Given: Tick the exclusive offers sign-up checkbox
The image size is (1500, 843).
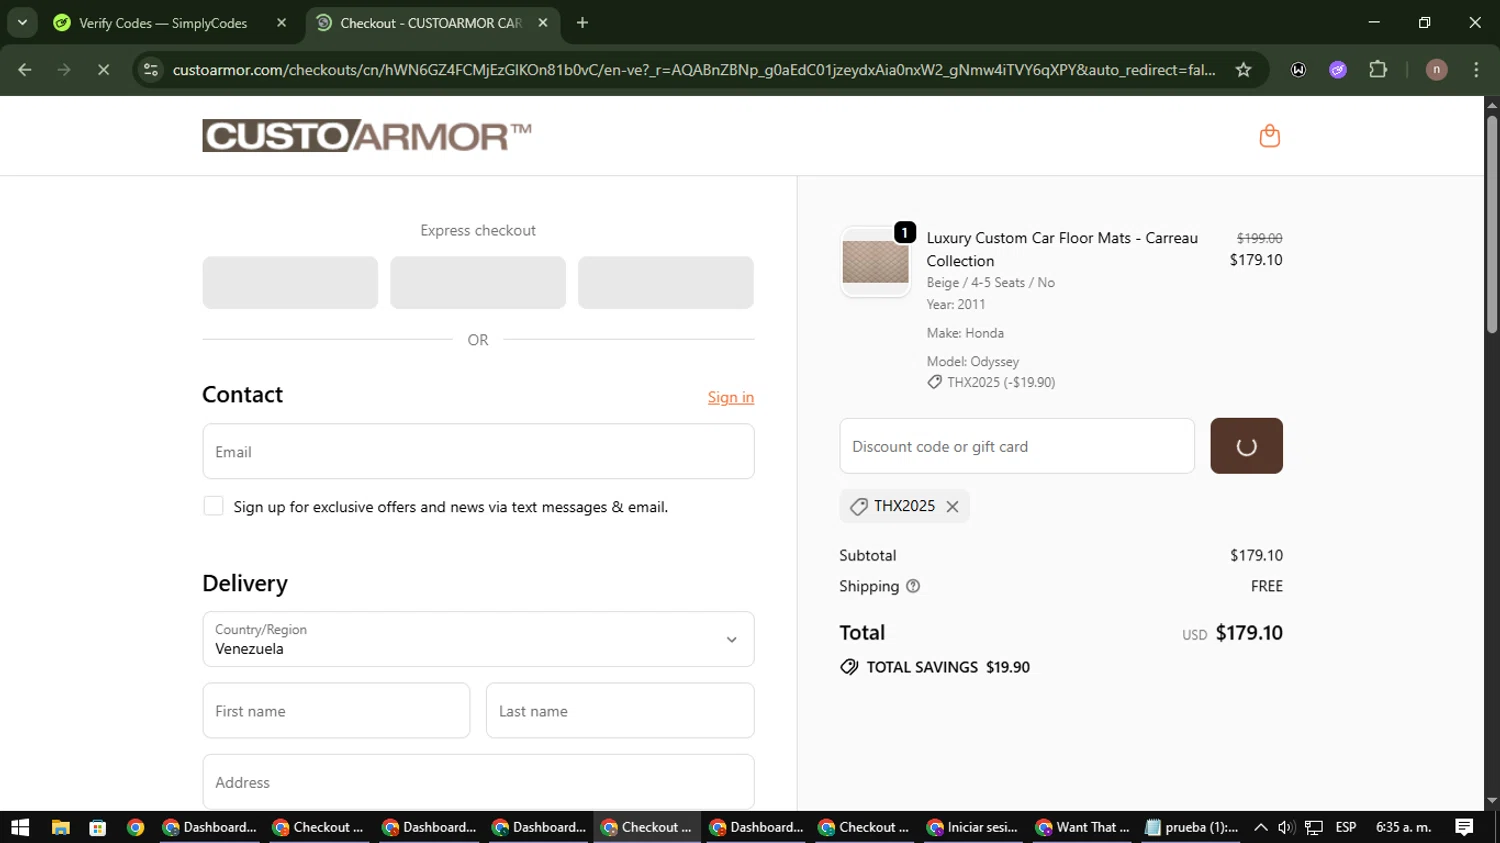Looking at the screenshot, I should coord(213,506).
